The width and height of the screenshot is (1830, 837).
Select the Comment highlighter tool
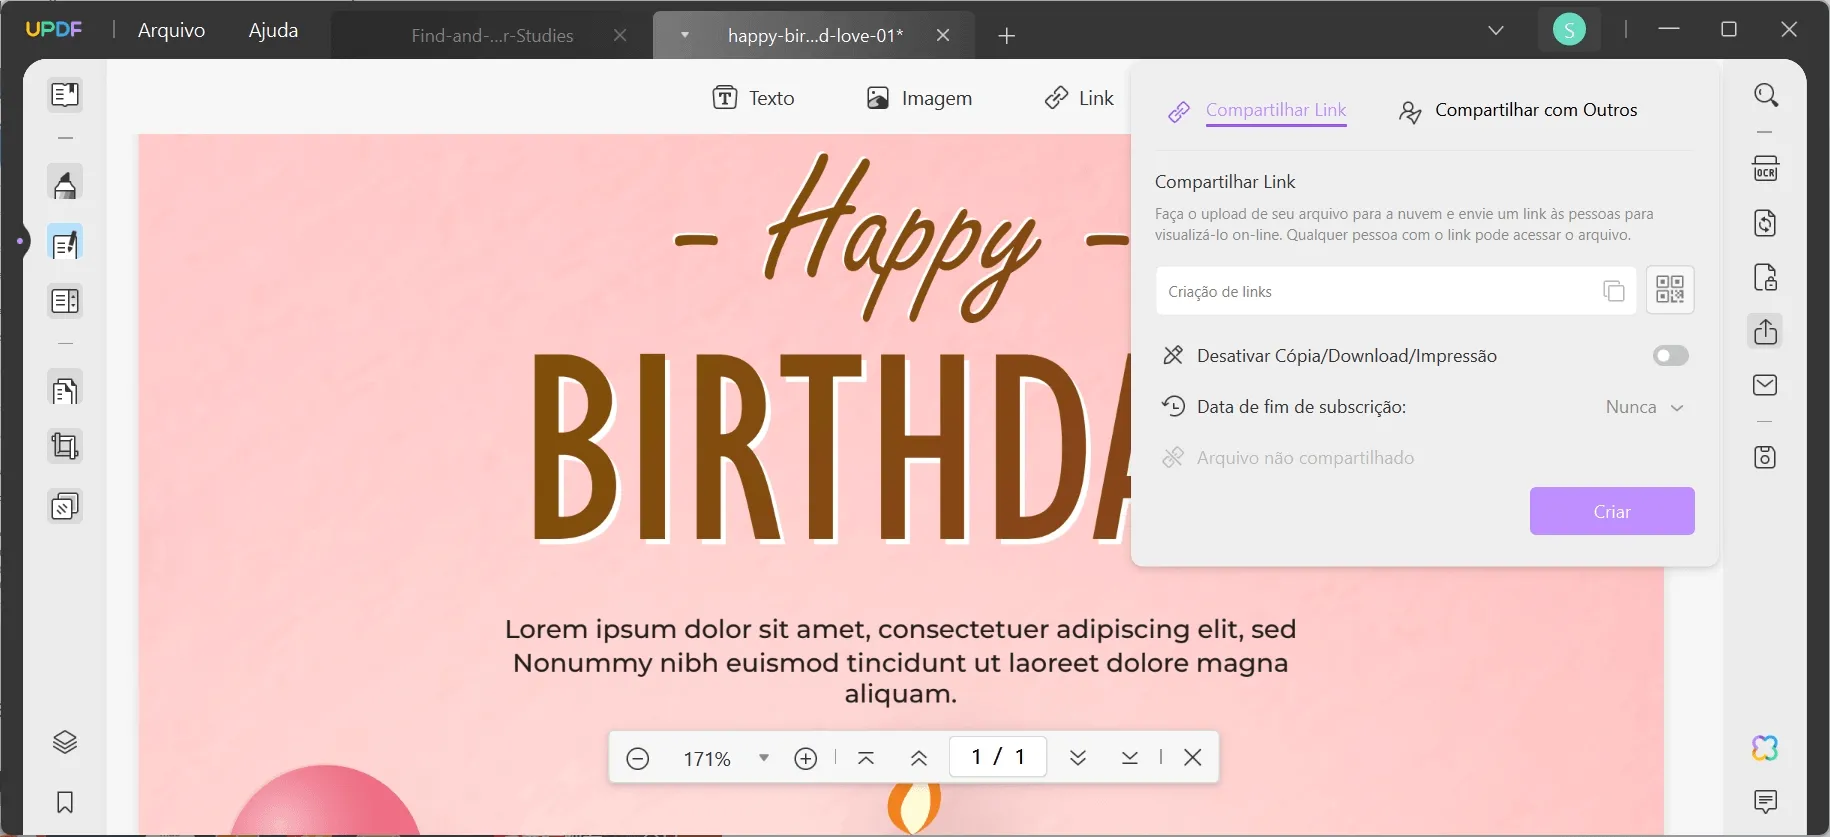point(65,185)
